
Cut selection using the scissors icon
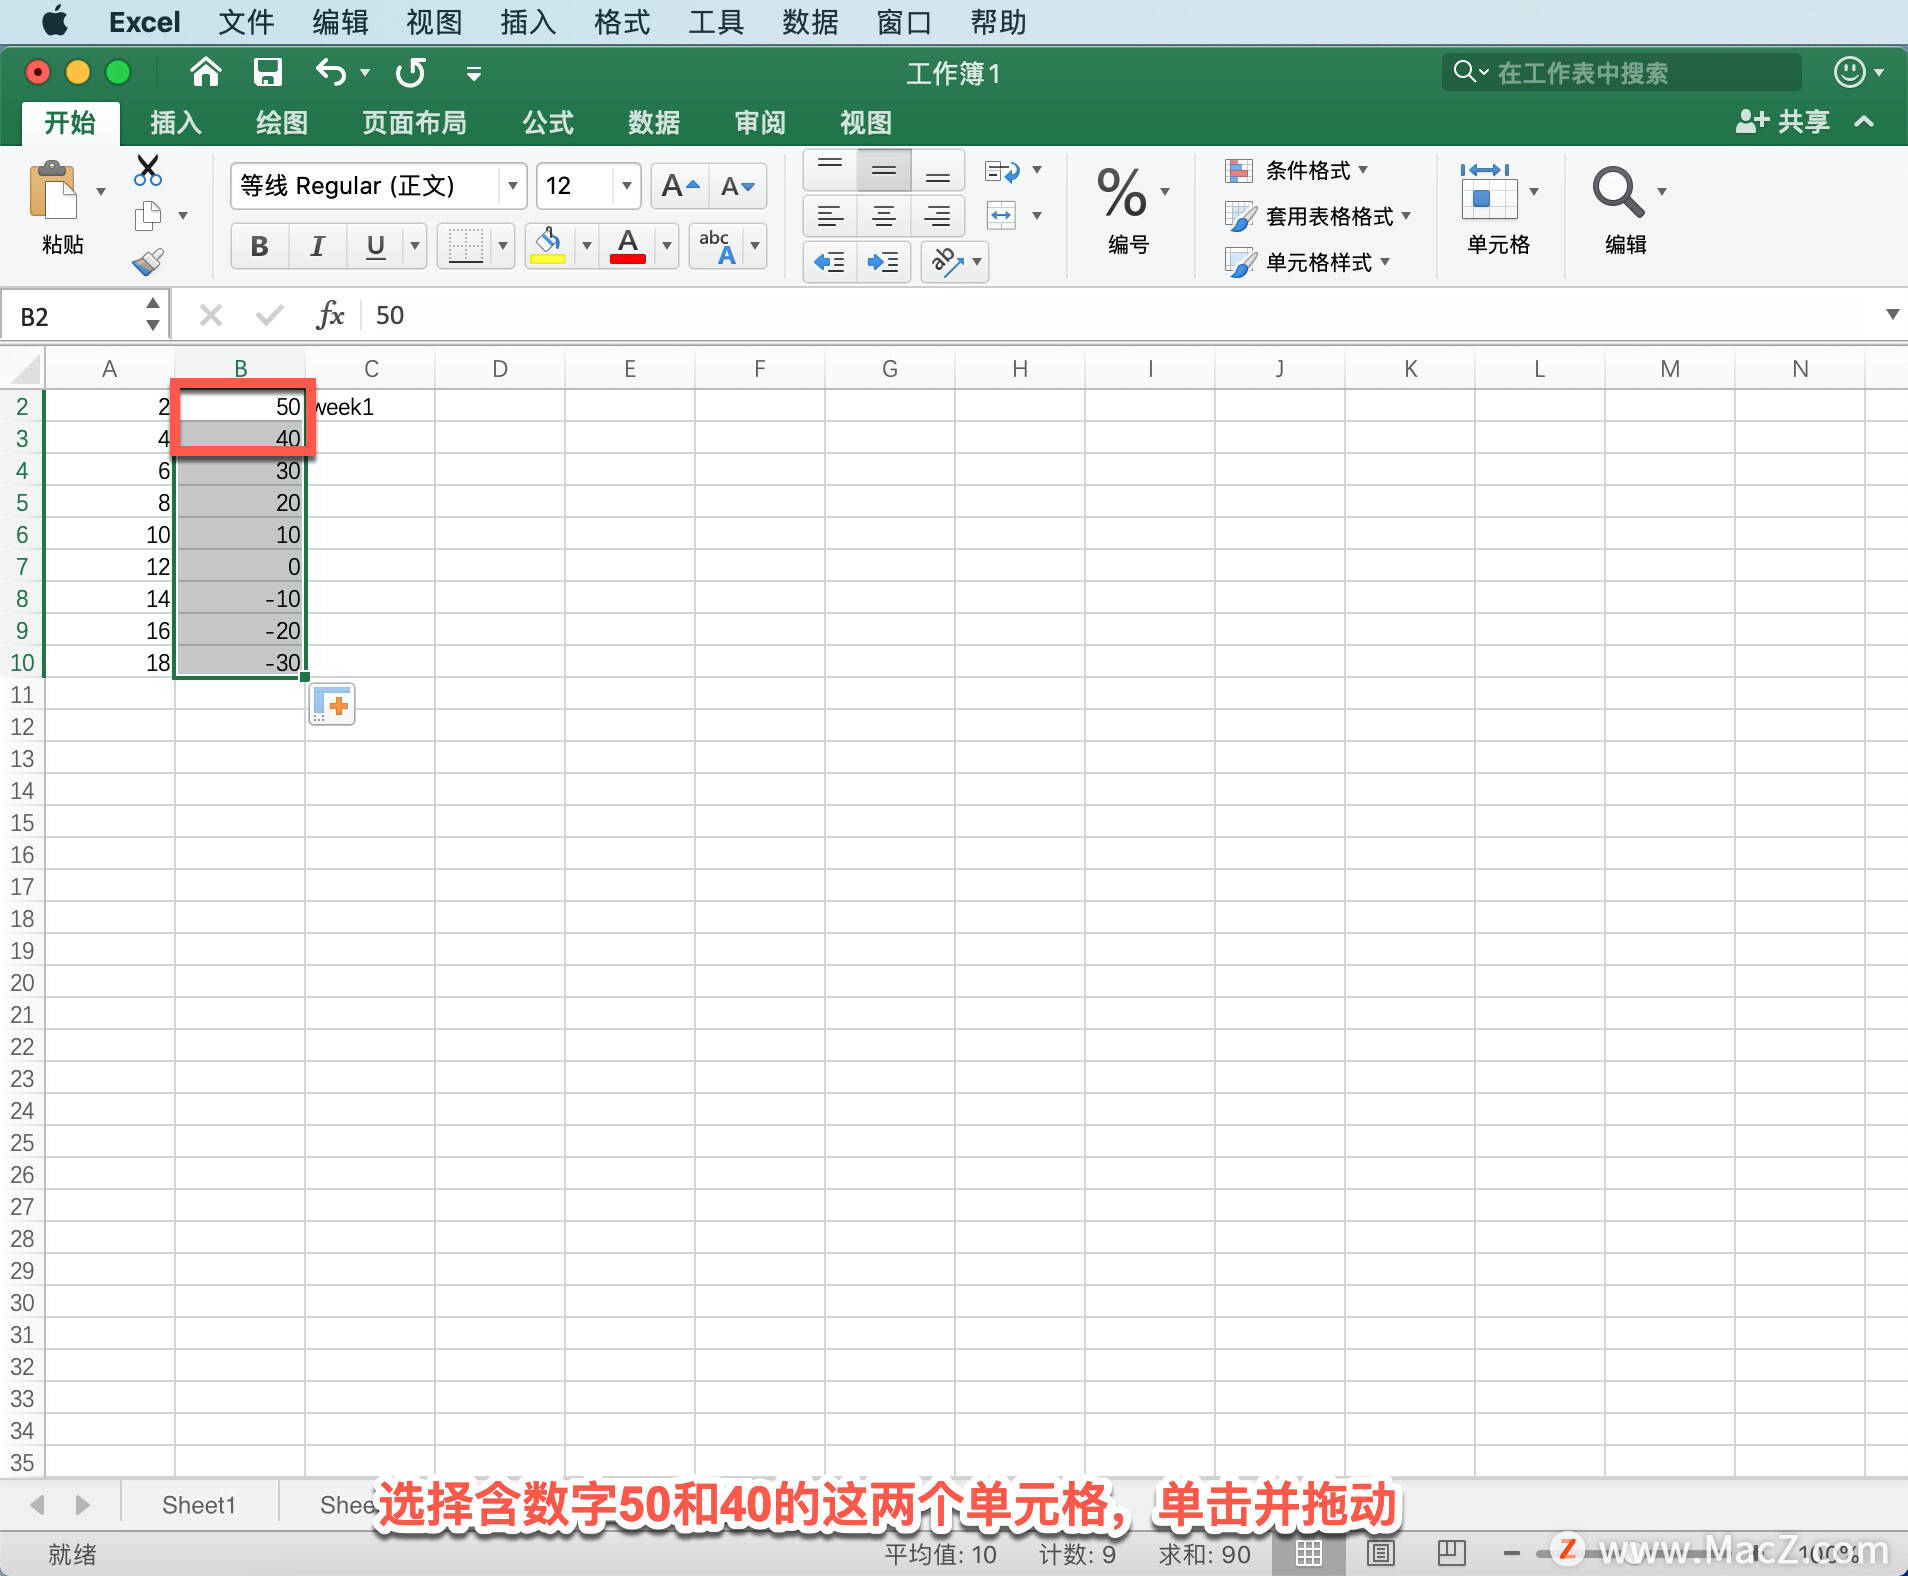(147, 172)
